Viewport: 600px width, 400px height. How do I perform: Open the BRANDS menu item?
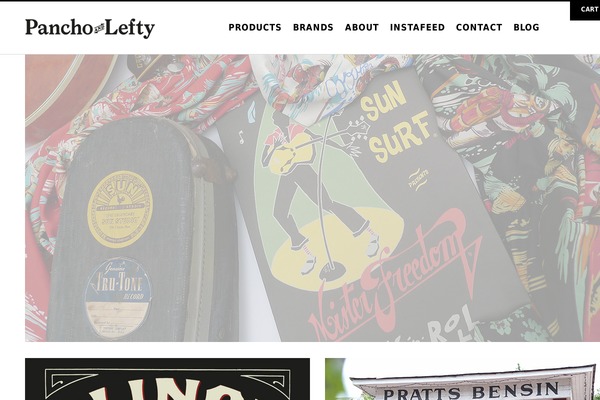(x=313, y=28)
